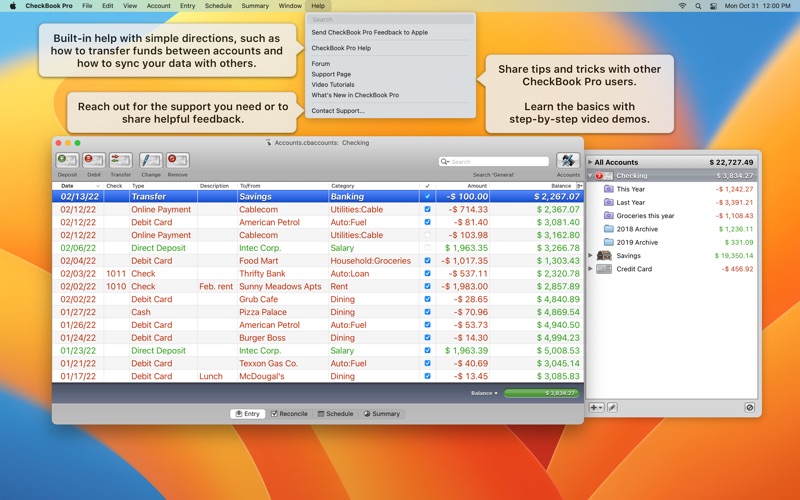Open the 2018 Archive folder icon
The image size is (800, 500).
(x=609, y=229)
